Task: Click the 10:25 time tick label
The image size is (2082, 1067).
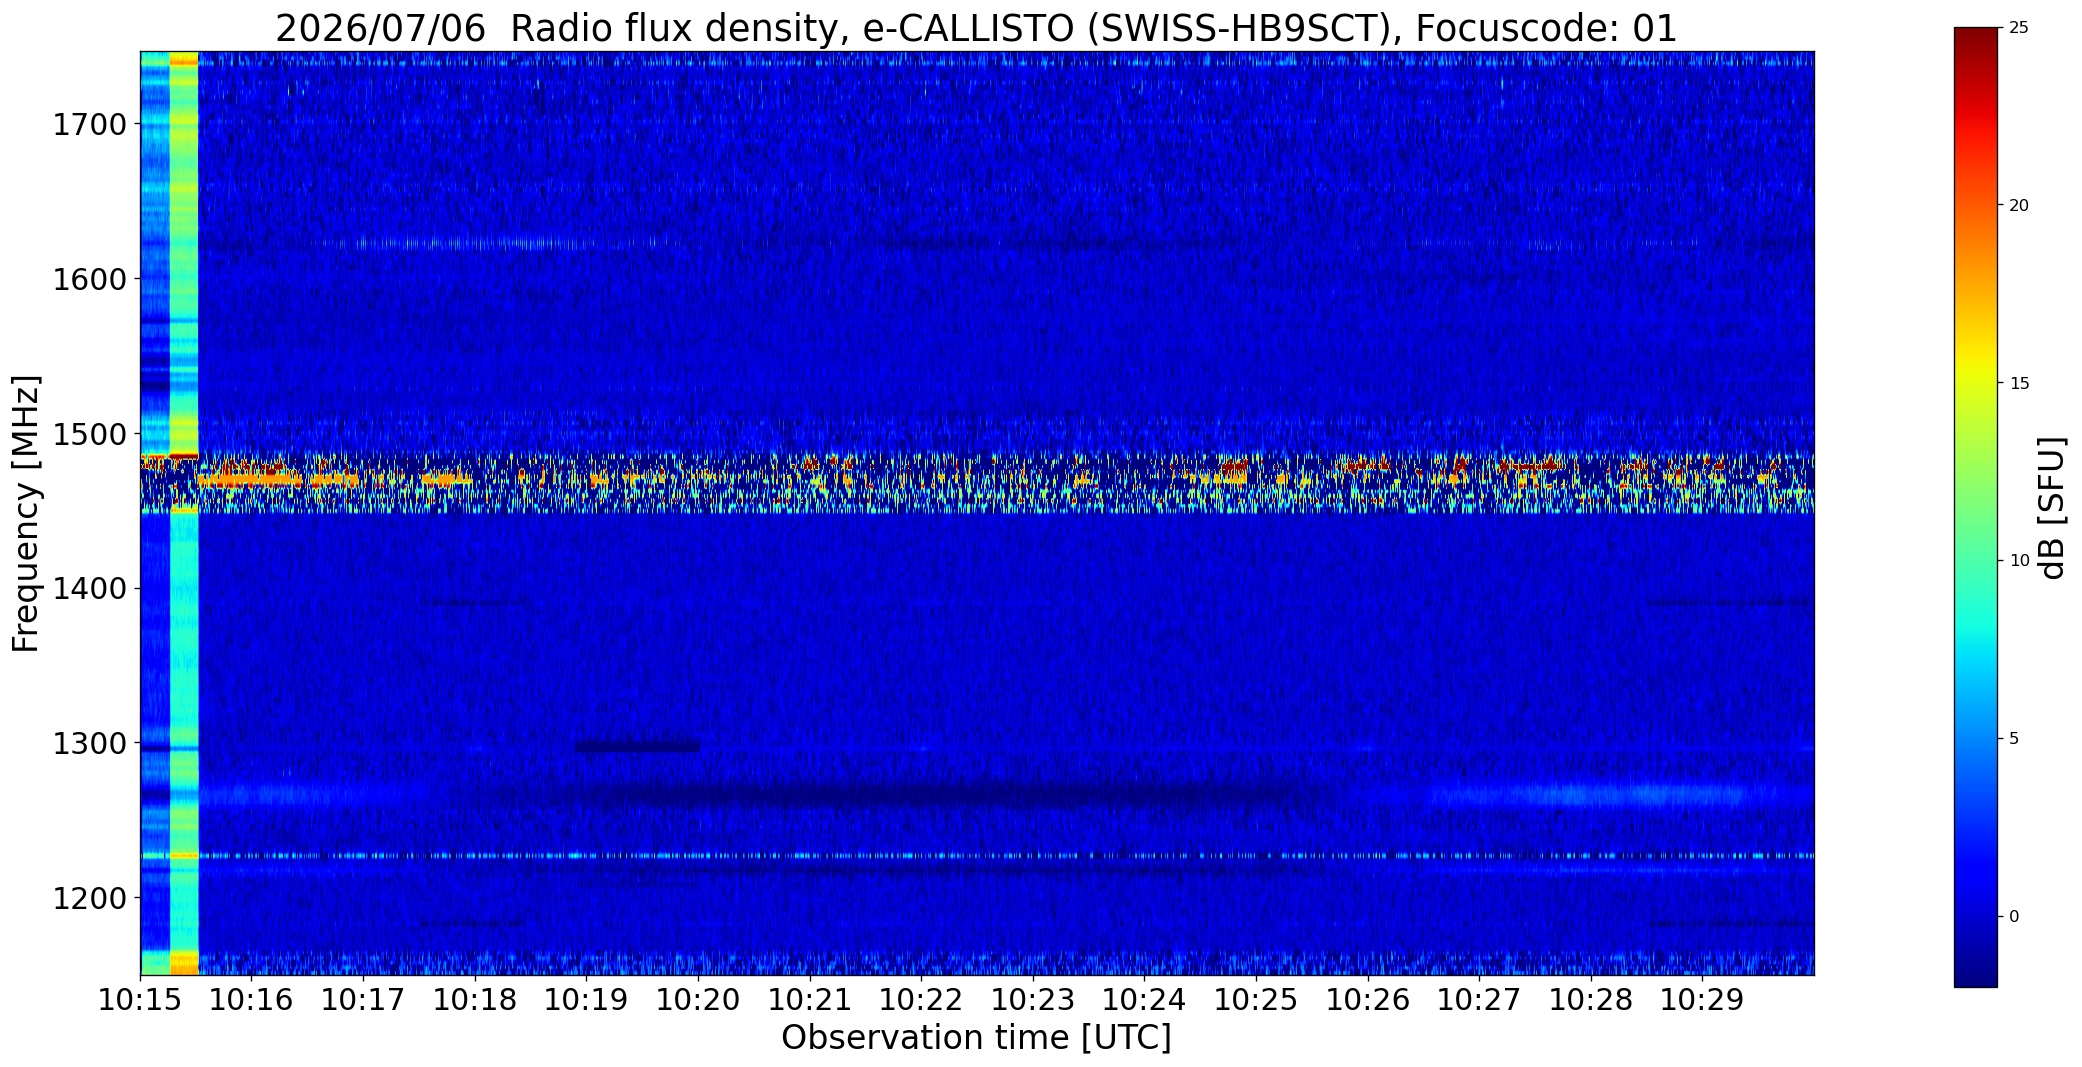Action: [1256, 999]
